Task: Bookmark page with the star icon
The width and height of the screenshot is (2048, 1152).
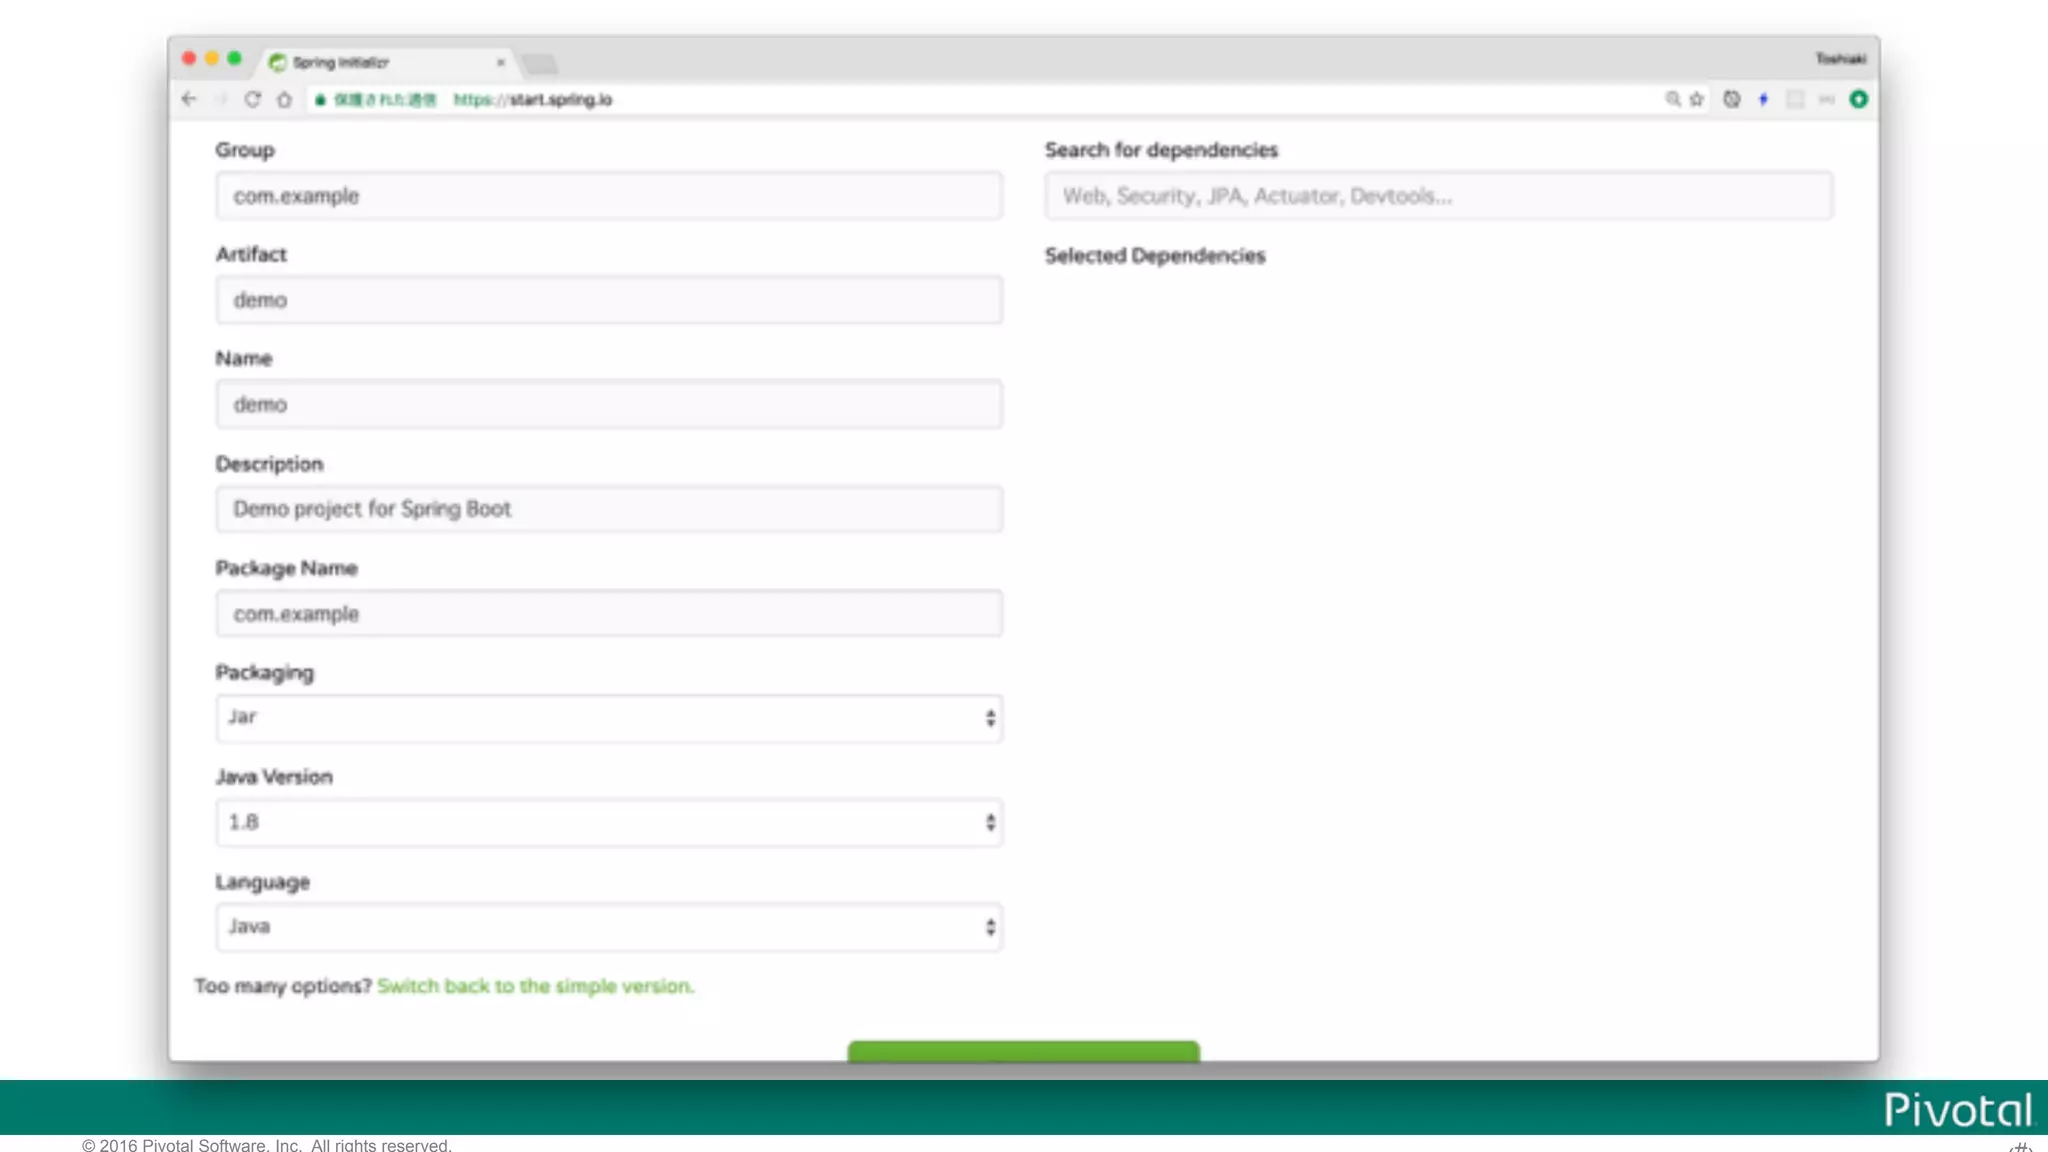Action: (x=1697, y=99)
